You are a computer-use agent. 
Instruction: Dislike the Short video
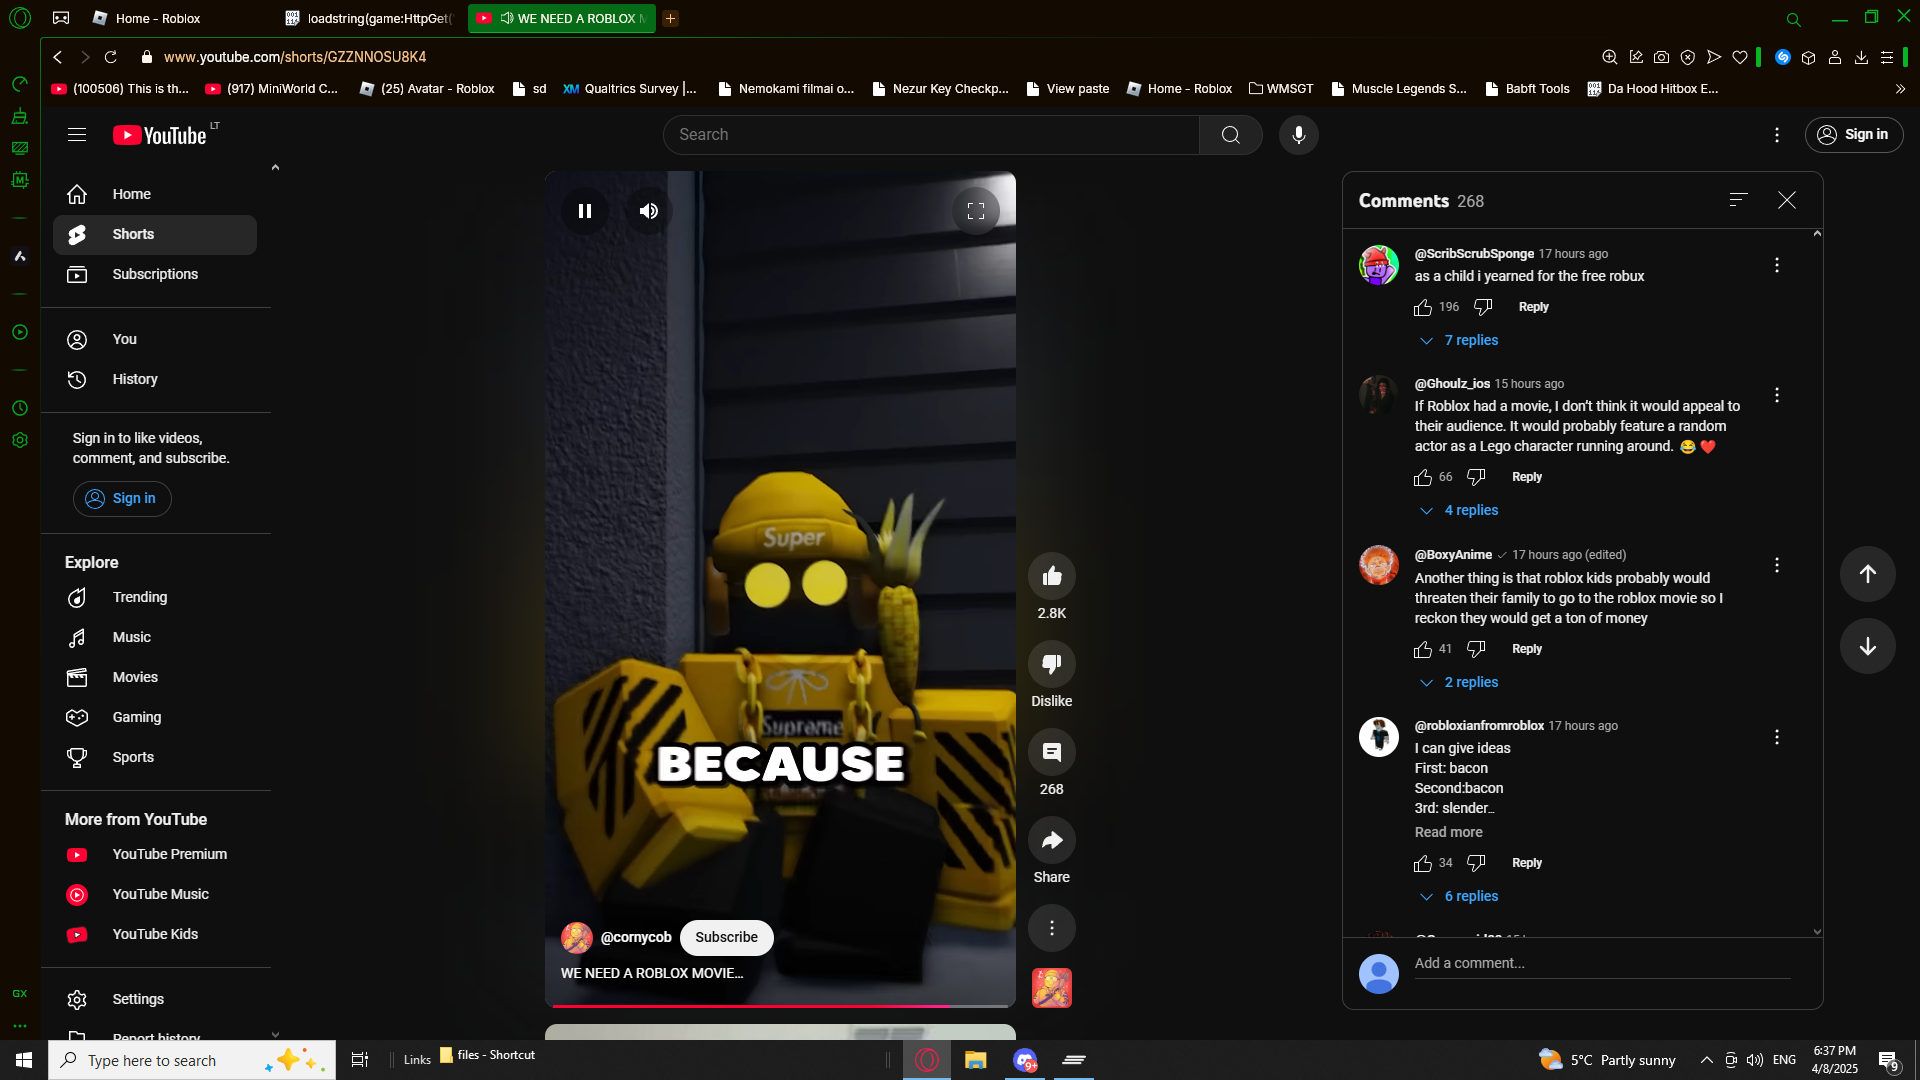(1051, 664)
